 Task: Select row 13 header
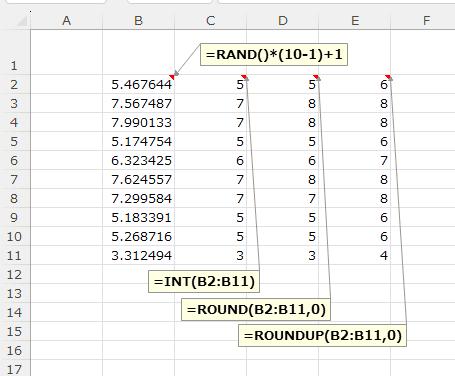[15, 293]
